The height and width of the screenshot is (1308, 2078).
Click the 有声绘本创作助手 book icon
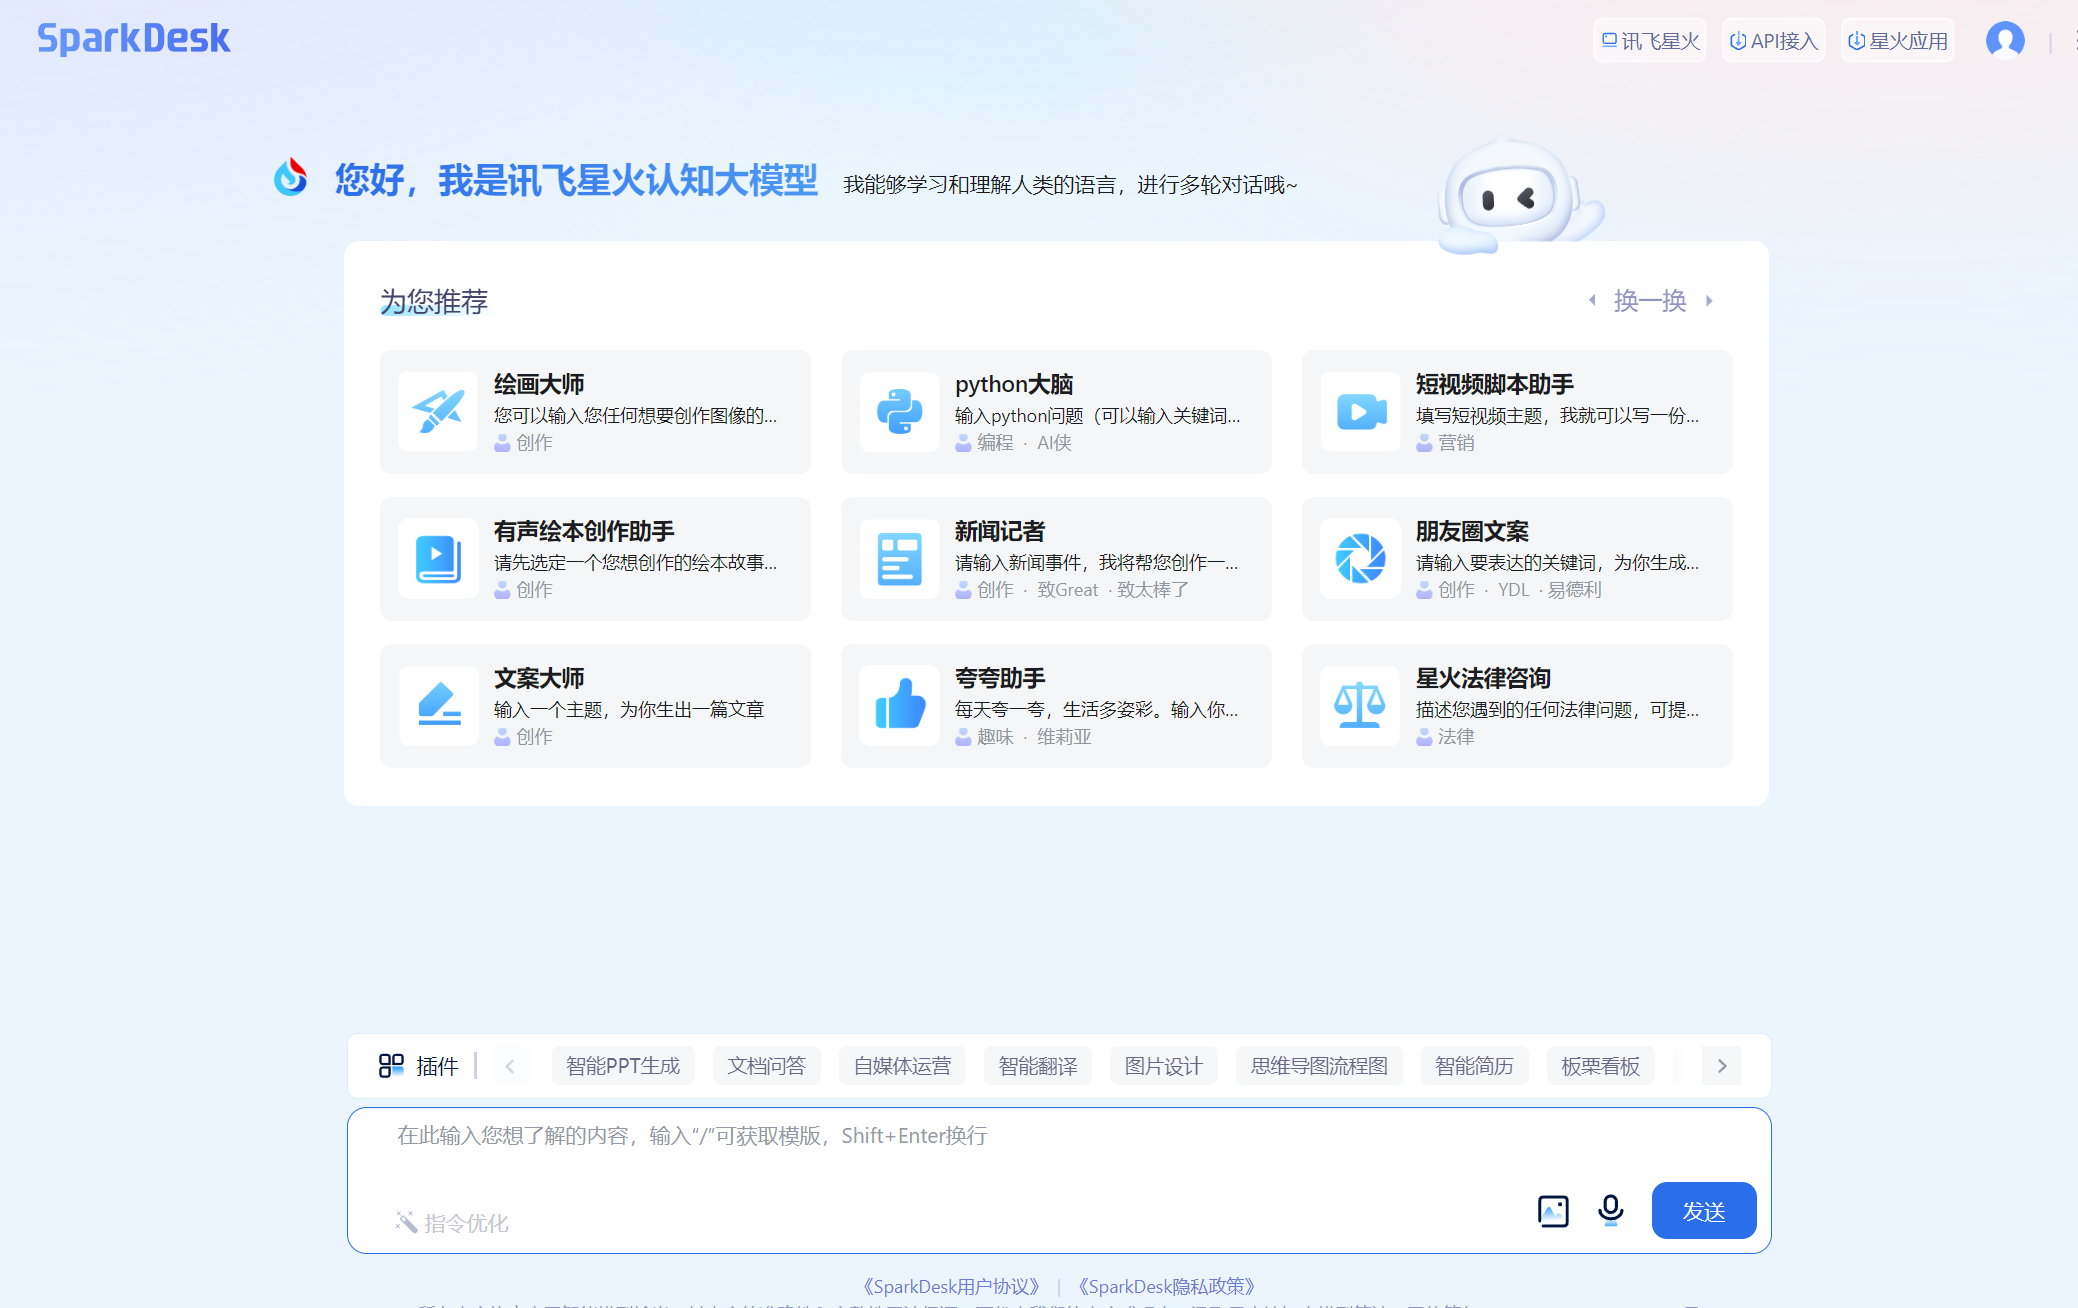tap(438, 558)
